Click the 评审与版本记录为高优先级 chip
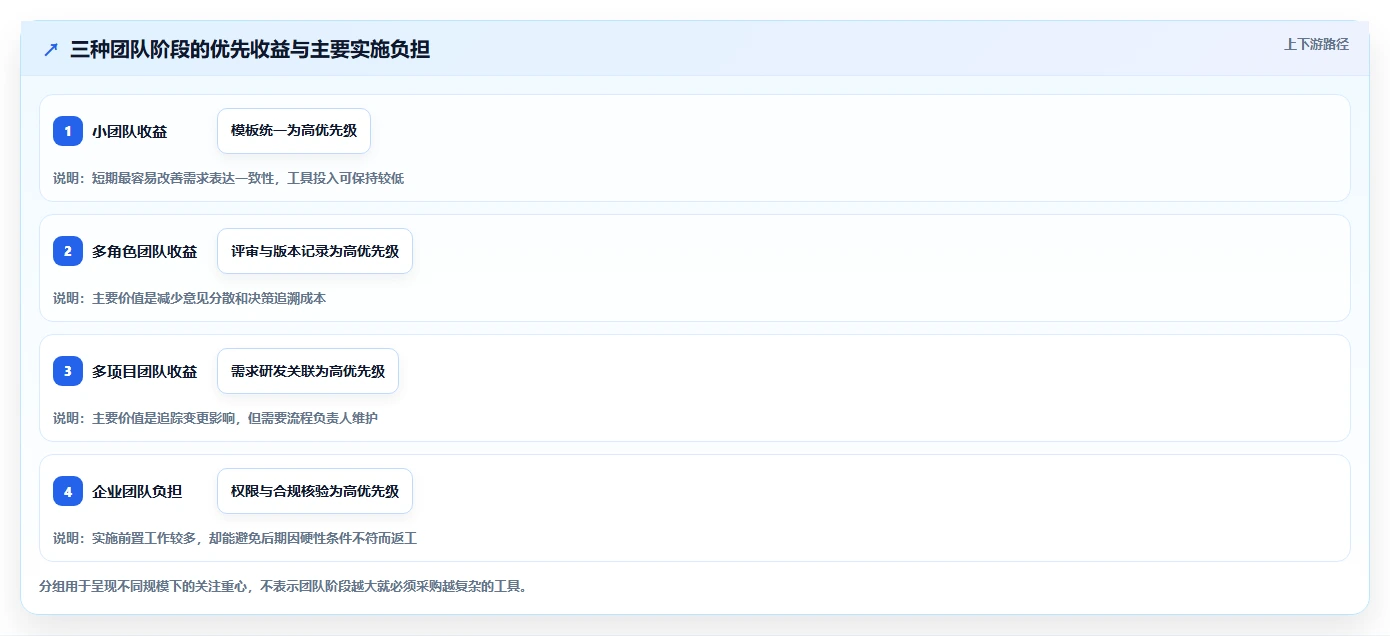Image resolution: width=1390 pixels, height=636 pixels. (315, 251)
